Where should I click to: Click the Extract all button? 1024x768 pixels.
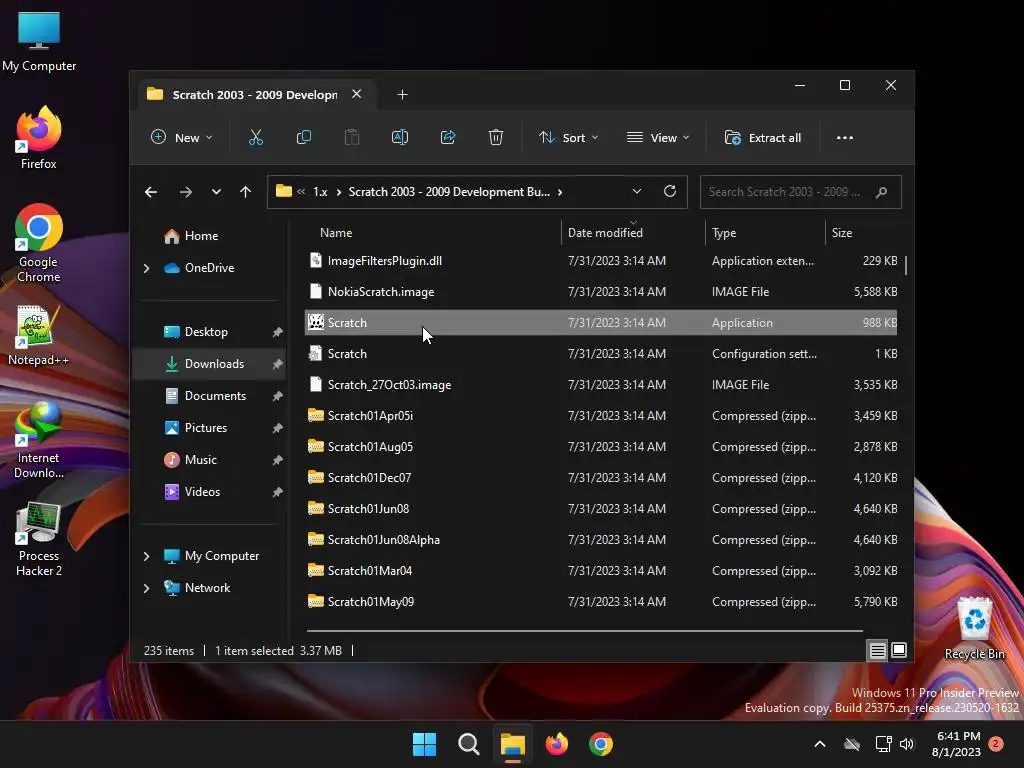tap(763, 138)
